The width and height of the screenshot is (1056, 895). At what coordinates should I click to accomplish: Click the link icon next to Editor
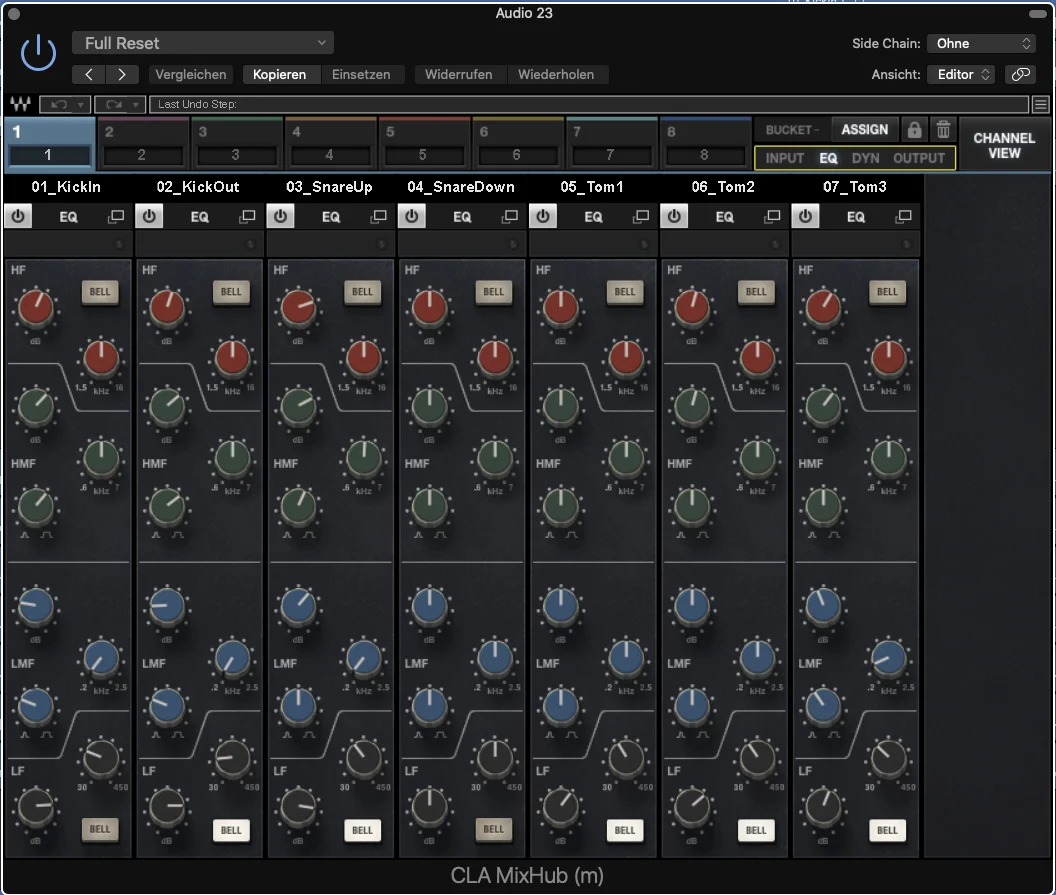coord(1020,74)
